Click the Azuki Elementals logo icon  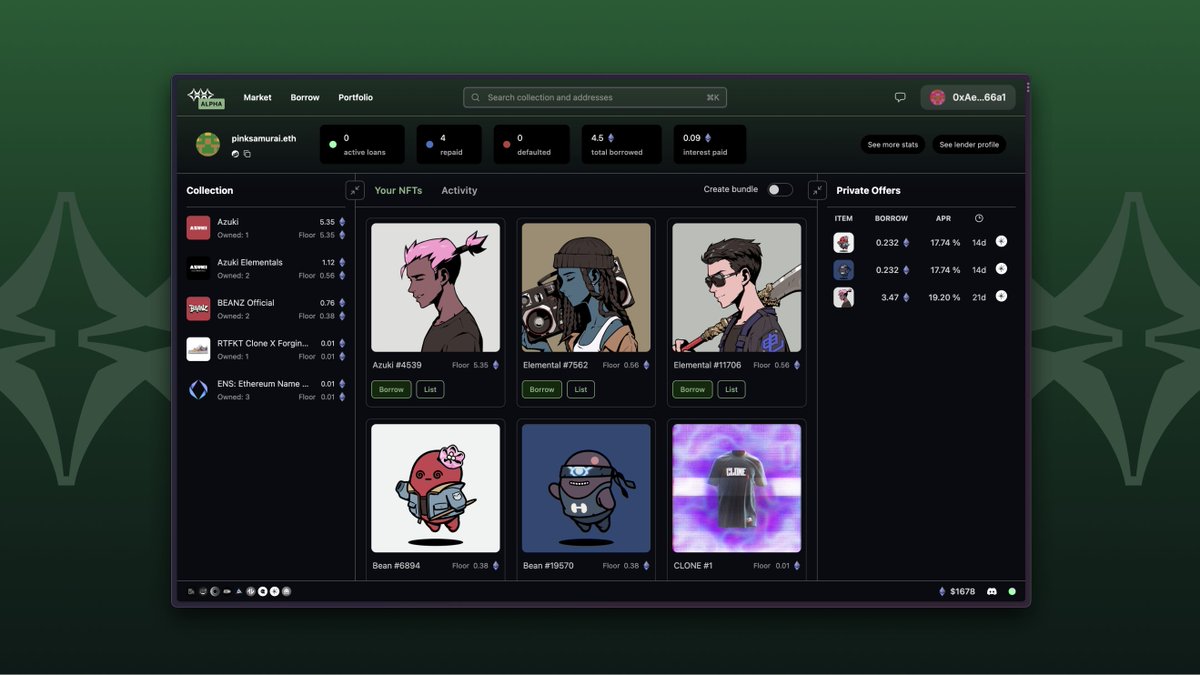pos(198,268)
